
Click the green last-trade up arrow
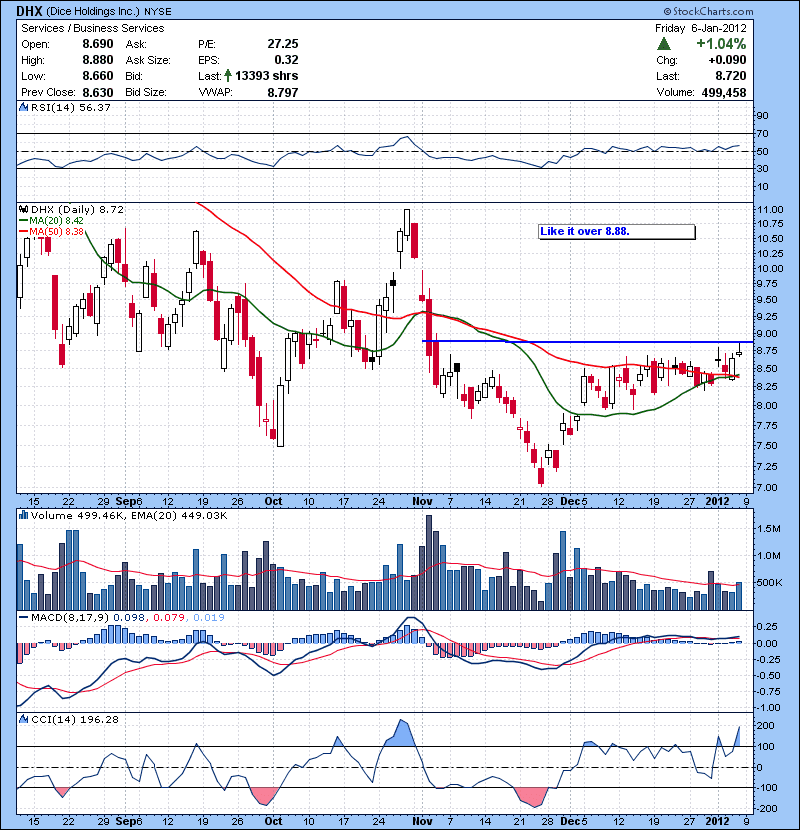(228, 76)
